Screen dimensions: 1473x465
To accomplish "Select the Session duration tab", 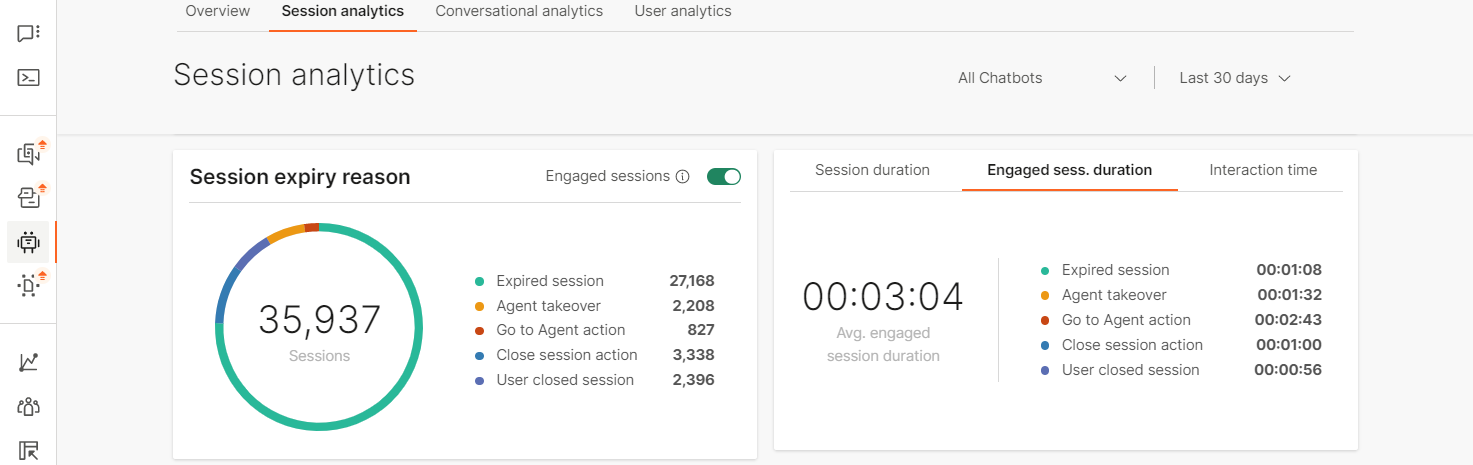I will tap(872, 170).
